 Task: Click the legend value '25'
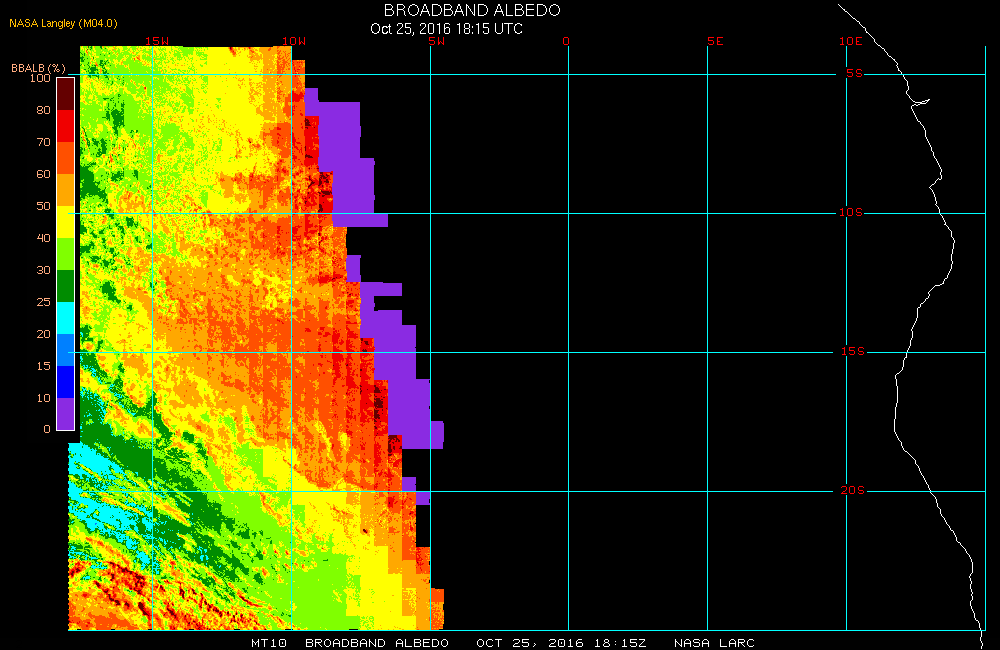(43, 302)
